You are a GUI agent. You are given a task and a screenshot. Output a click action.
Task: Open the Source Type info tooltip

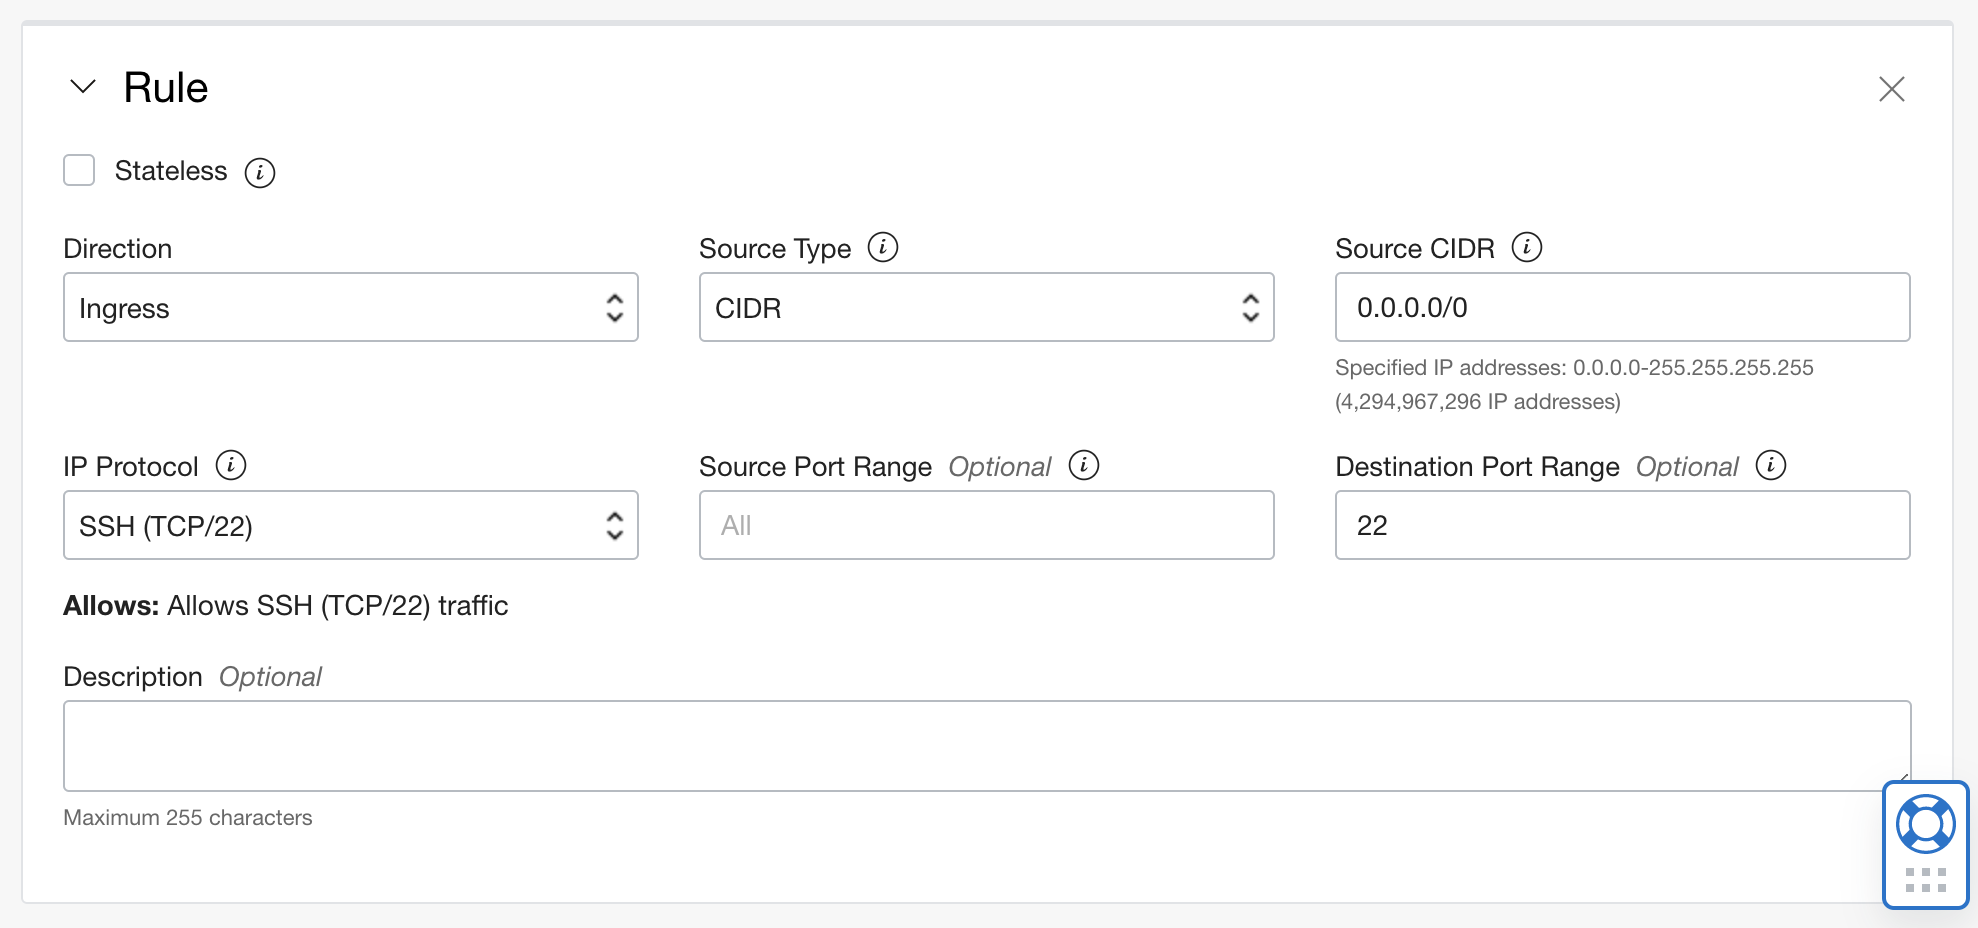[x=883, y=247]
